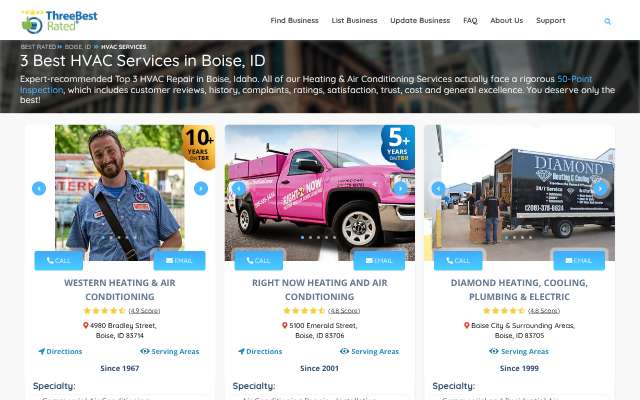Show previous photo of Right Now pink truck

point(239,188)
